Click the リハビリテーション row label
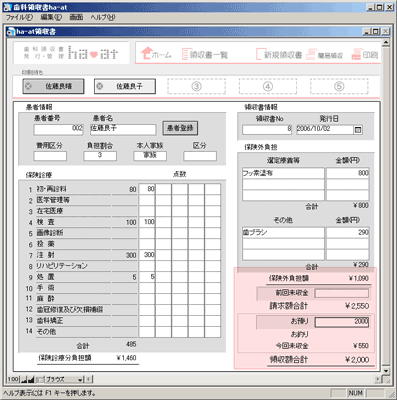 62,266
